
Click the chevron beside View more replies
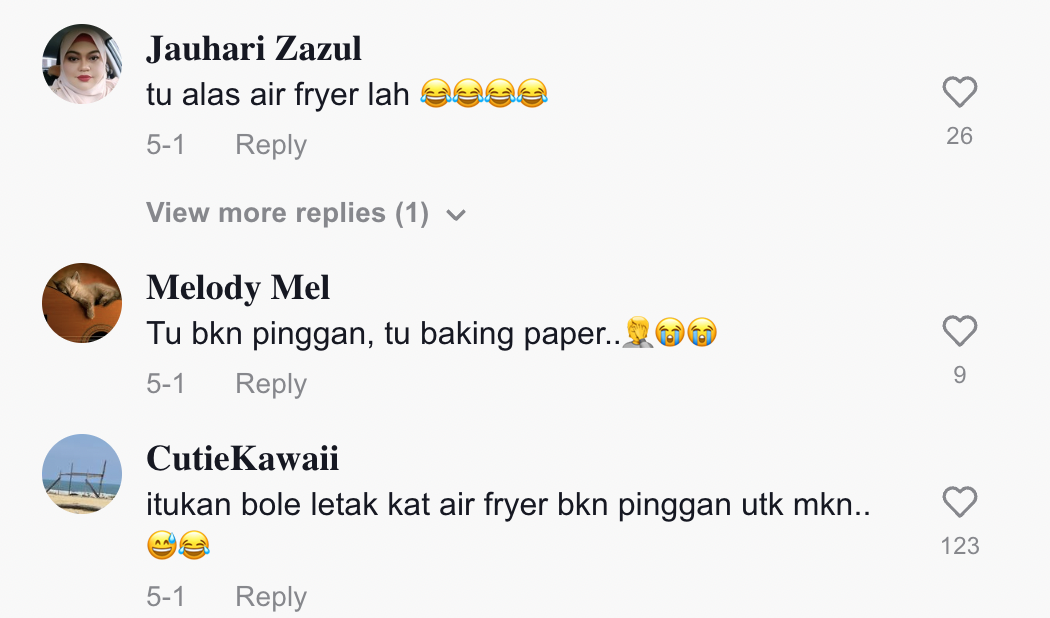coord(456,215)
